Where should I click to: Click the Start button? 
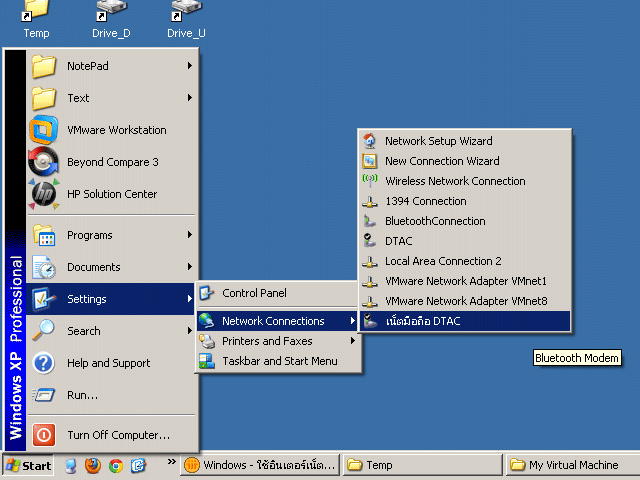[29, 466]
